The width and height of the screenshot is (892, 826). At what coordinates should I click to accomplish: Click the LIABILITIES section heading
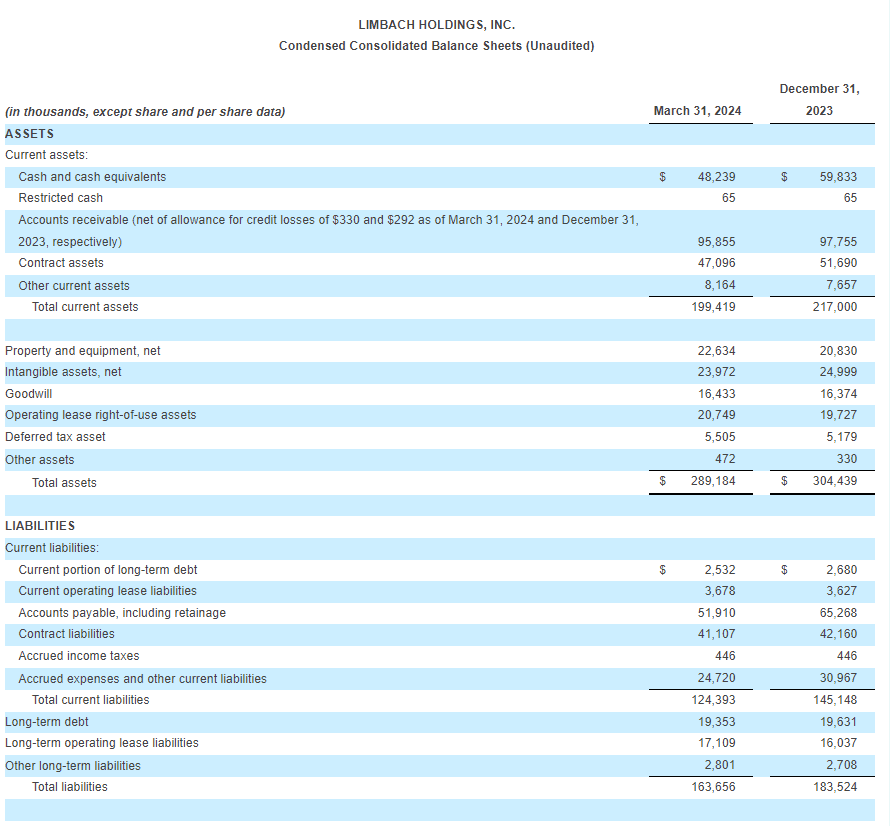40,526
